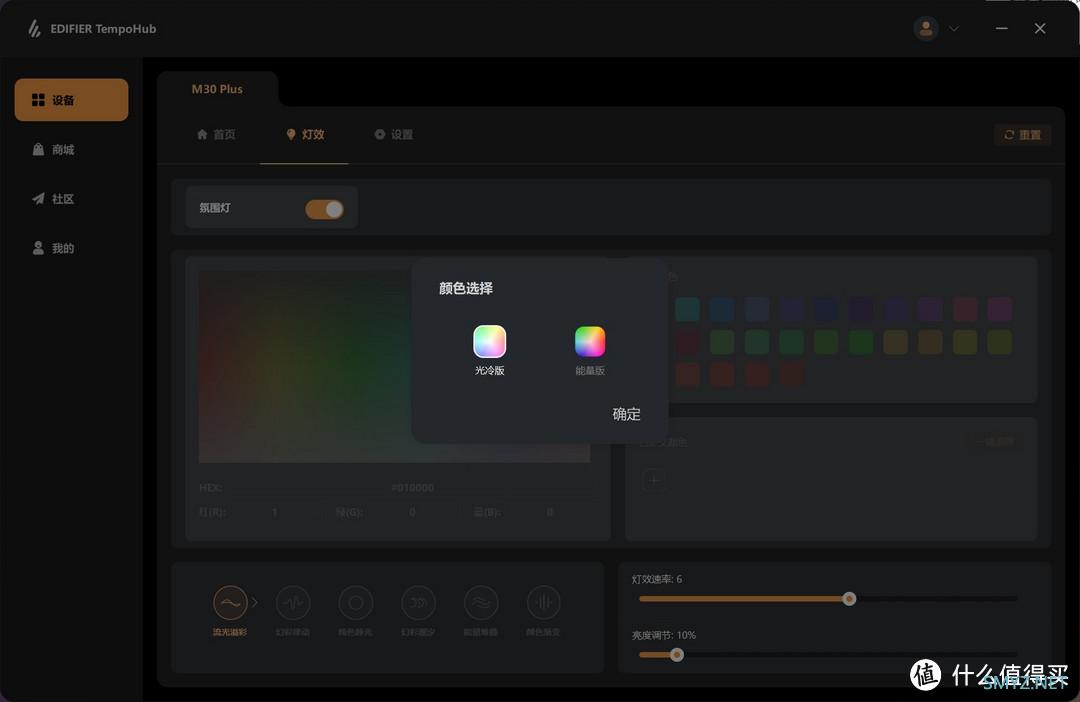The height and width of the screenshot is (702, 1080).
Task: Toggle the 氛围灯 ambient light switch
Action: (x=324, y=209)
